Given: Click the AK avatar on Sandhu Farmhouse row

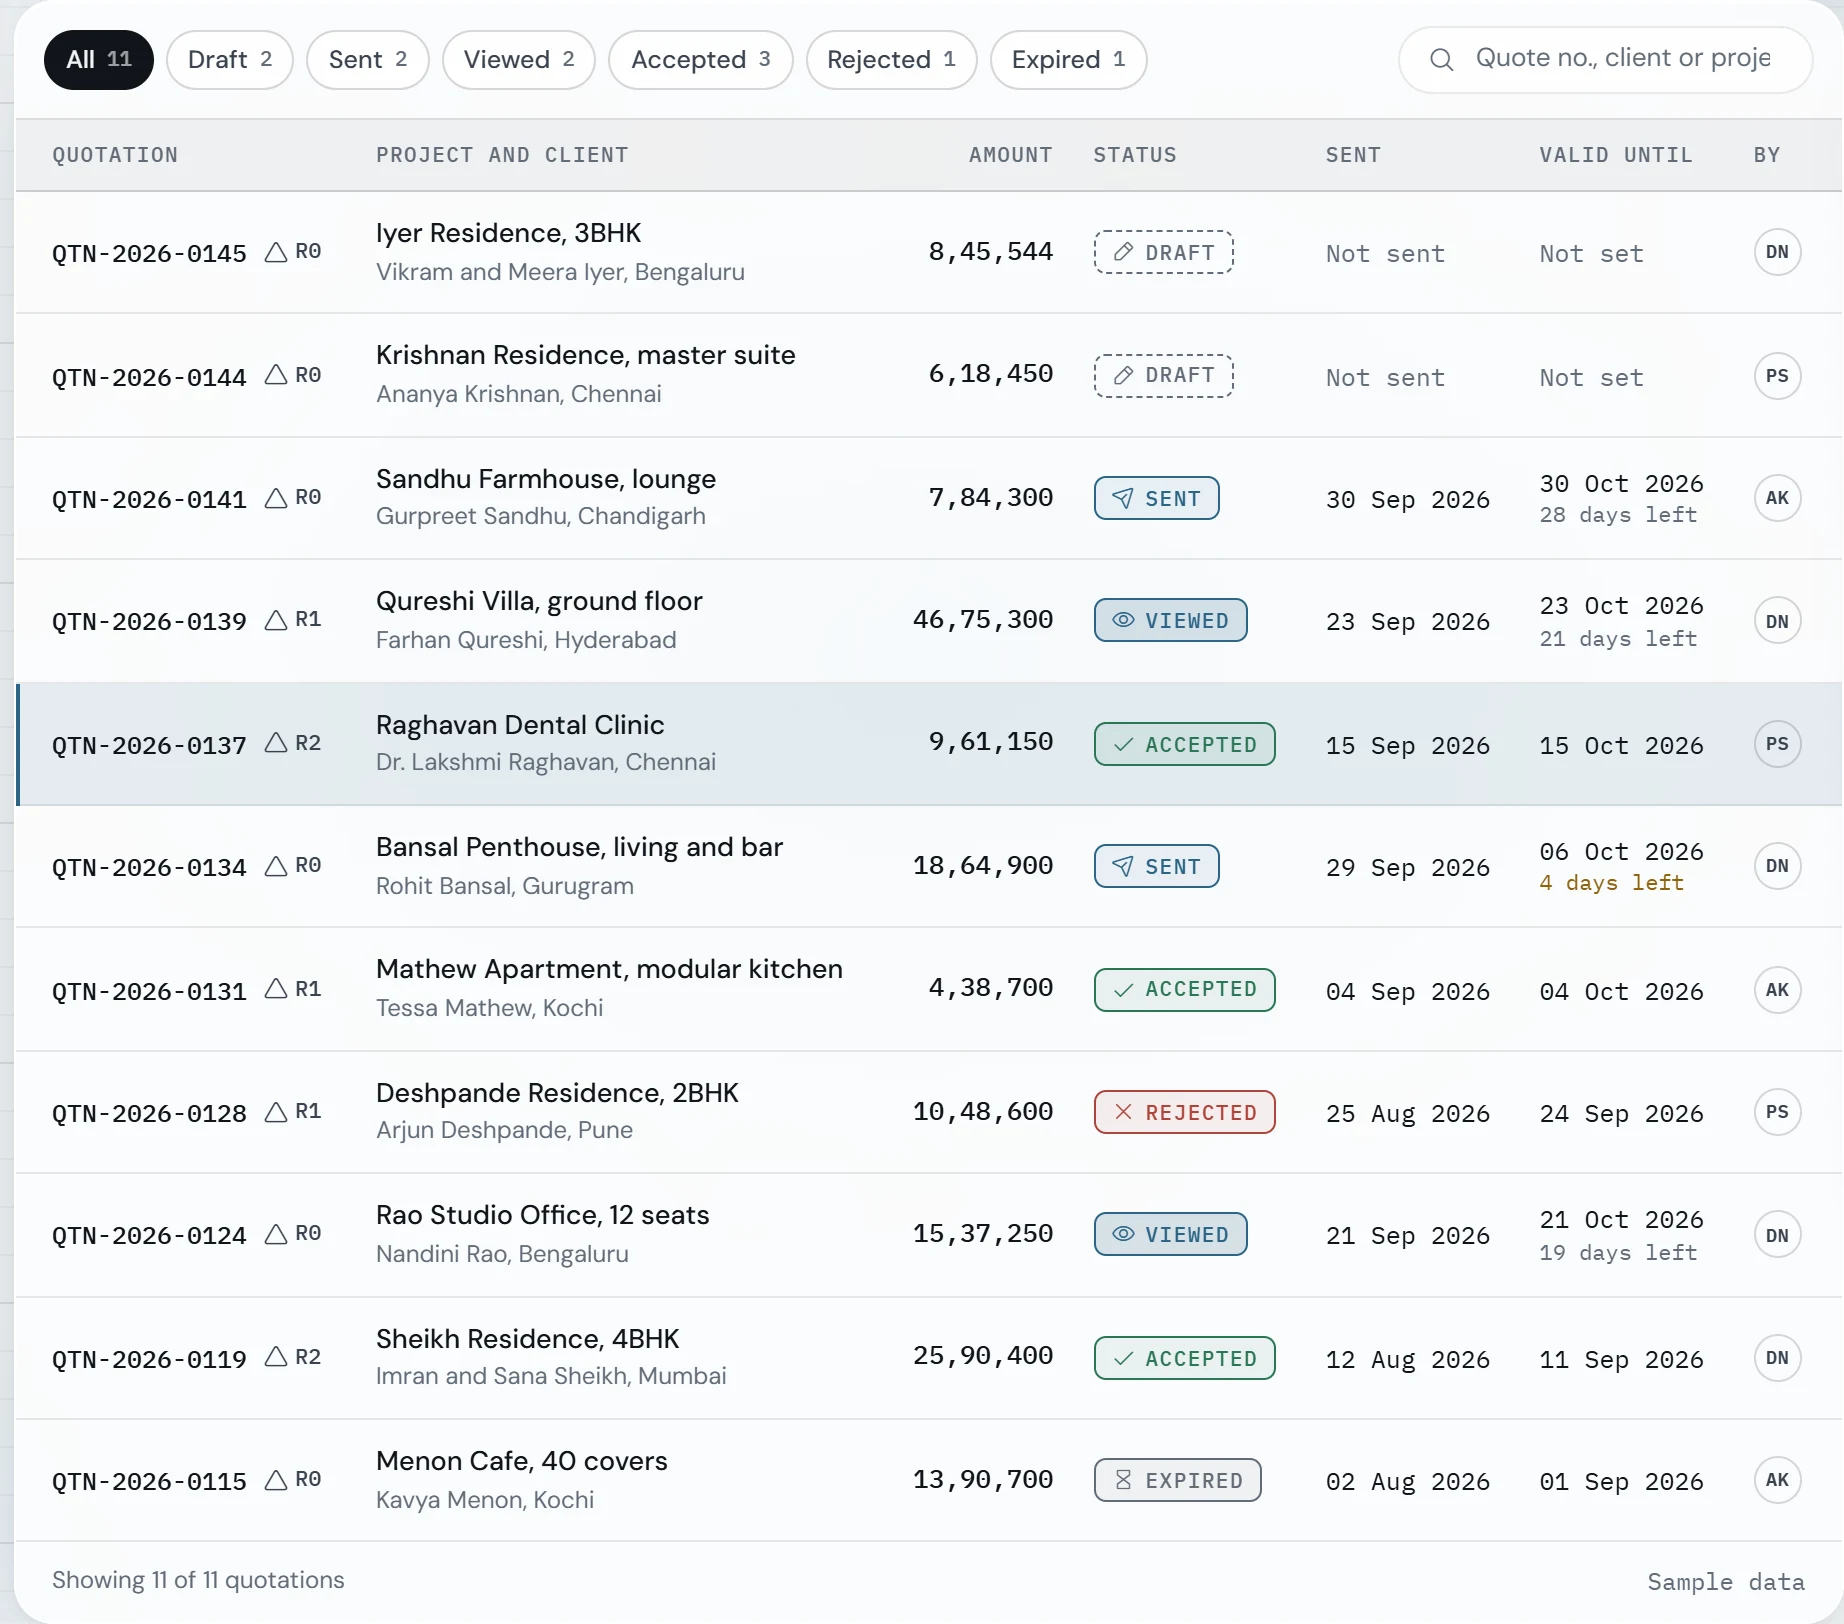Looking at the screenshot, I should [1777, 498].
